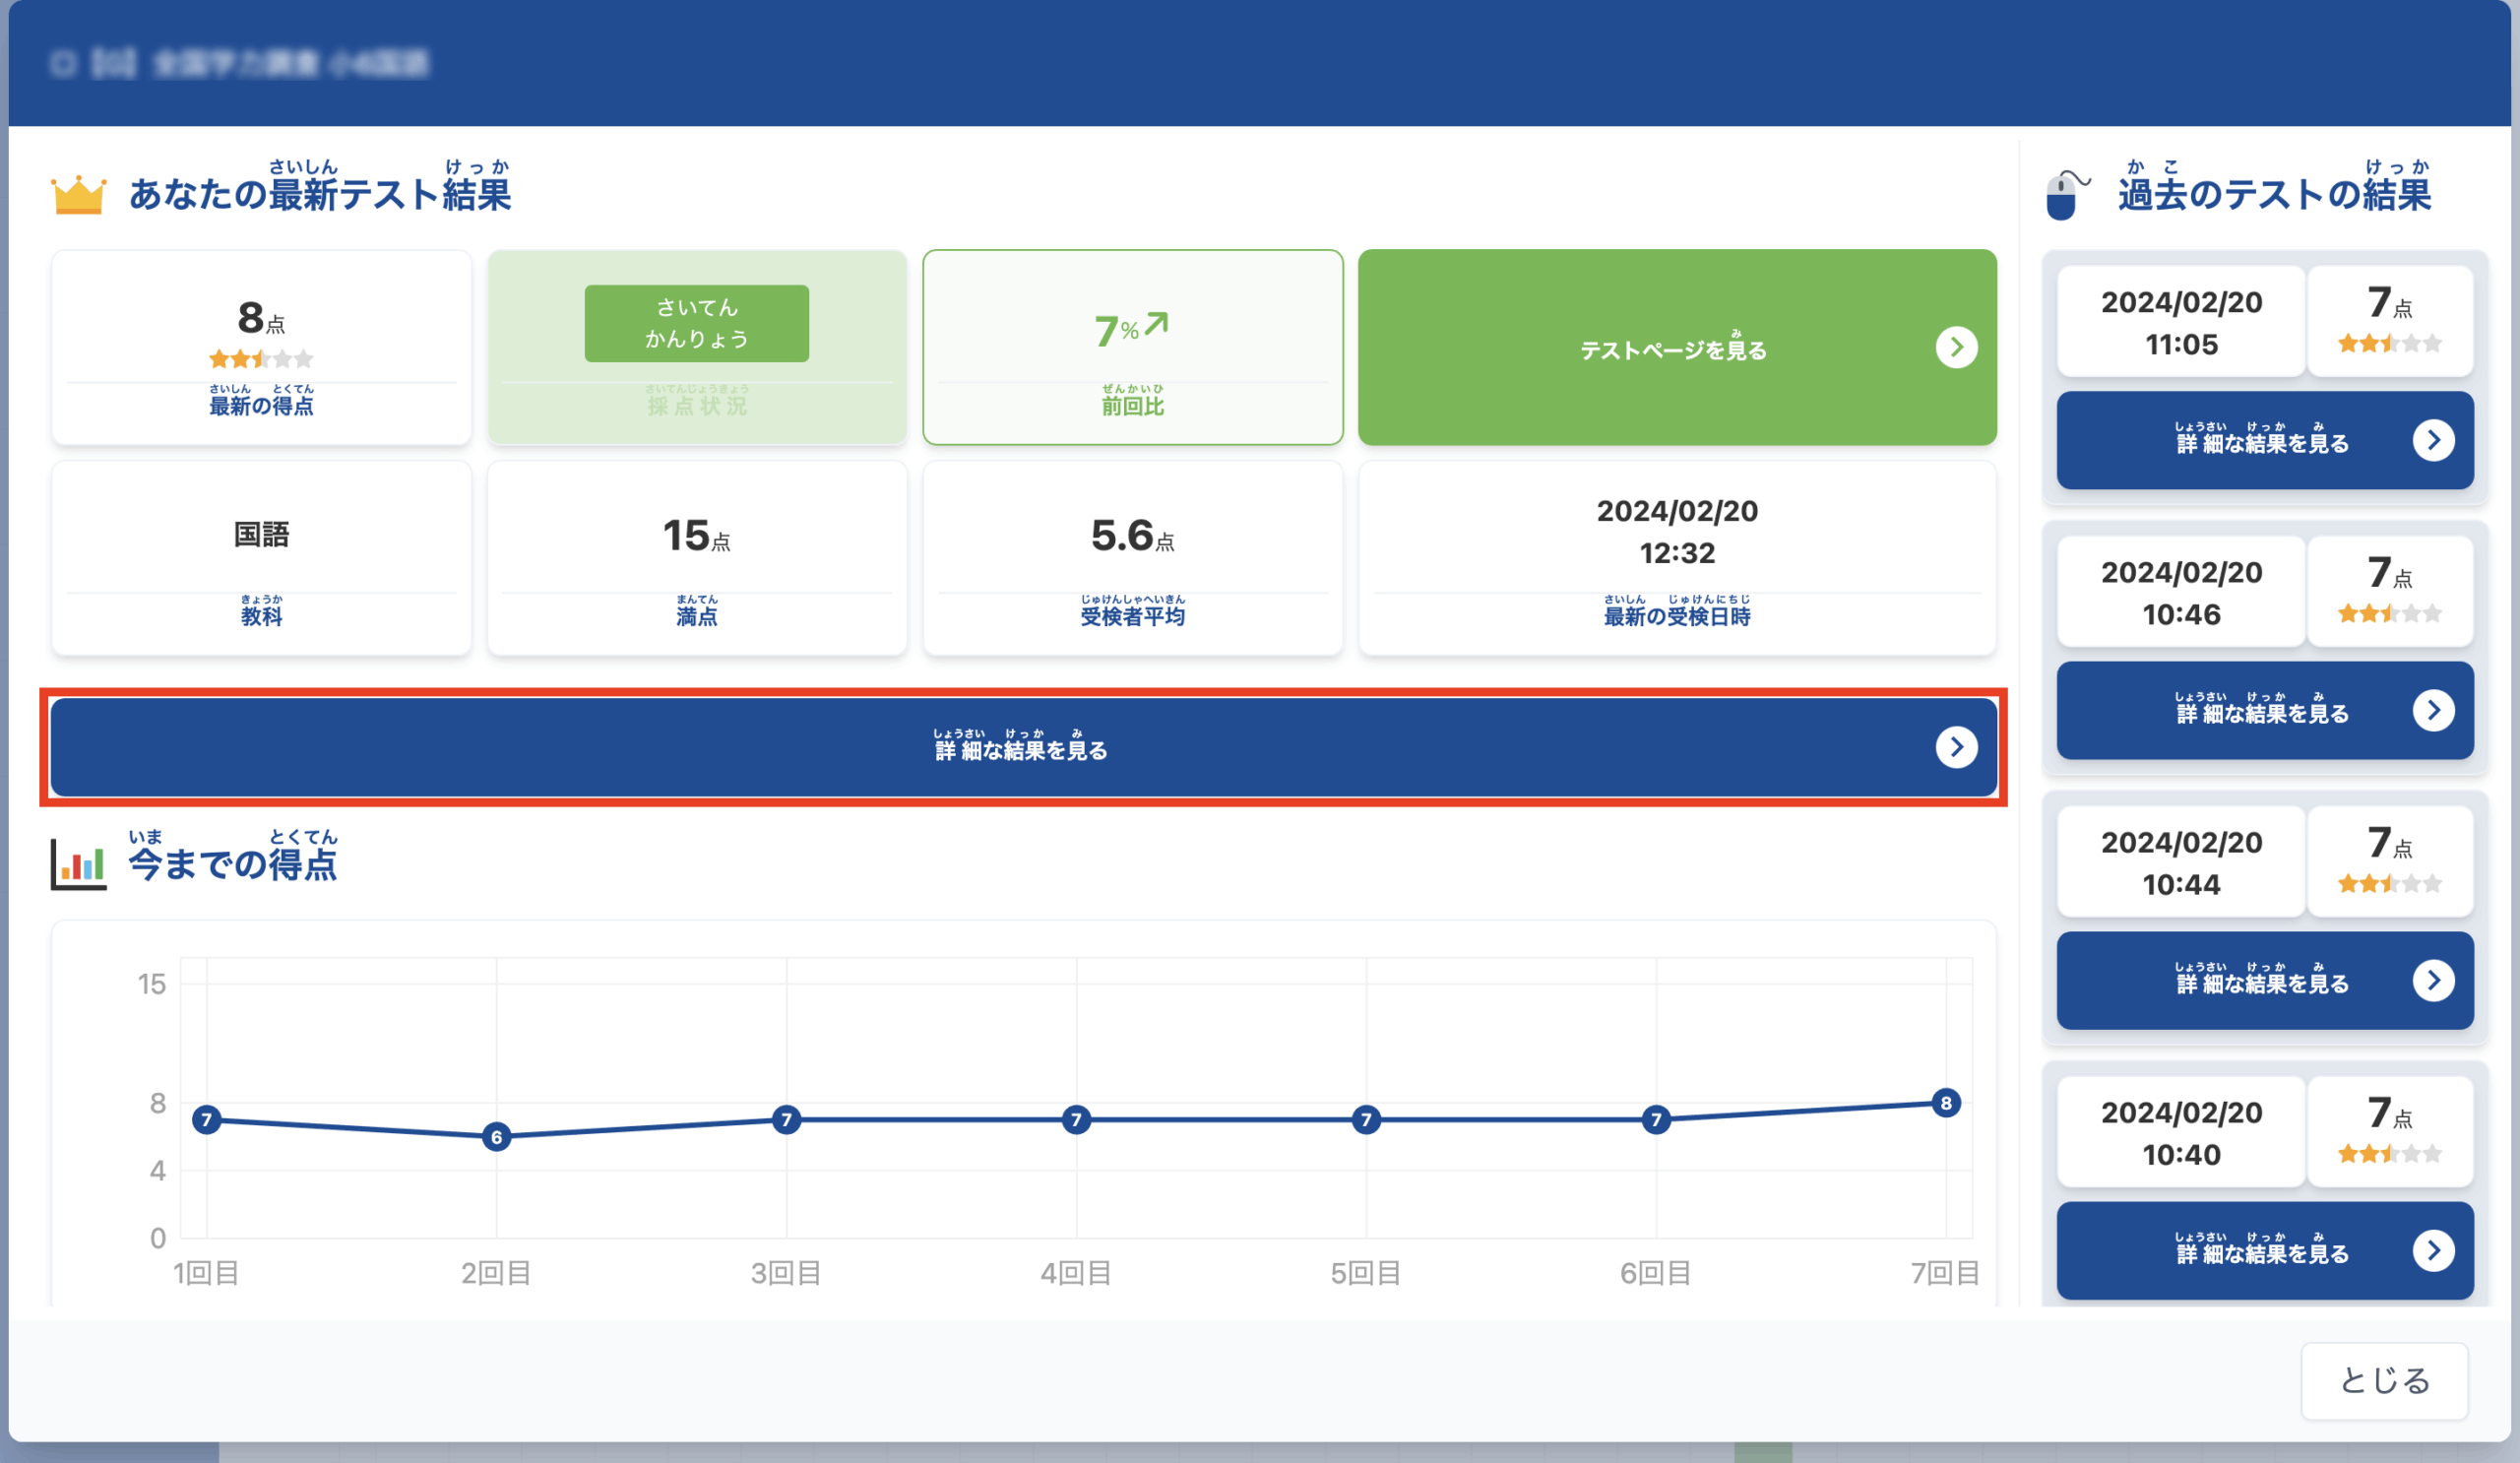The width and height of the screenshot is (2520, 1463).
Task: Click arrow icon under the 11:05 result
Action: coord(2433,440)
